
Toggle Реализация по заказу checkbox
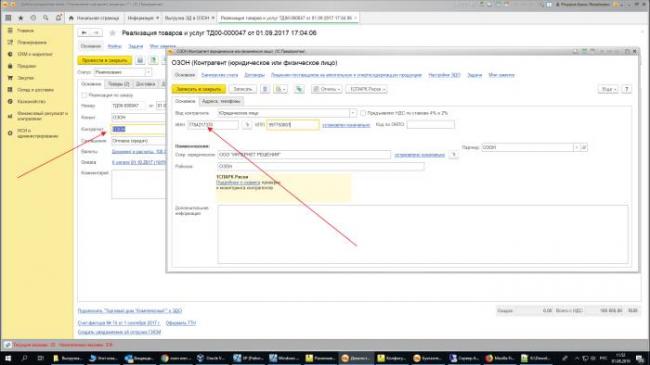tap(84, 95)
